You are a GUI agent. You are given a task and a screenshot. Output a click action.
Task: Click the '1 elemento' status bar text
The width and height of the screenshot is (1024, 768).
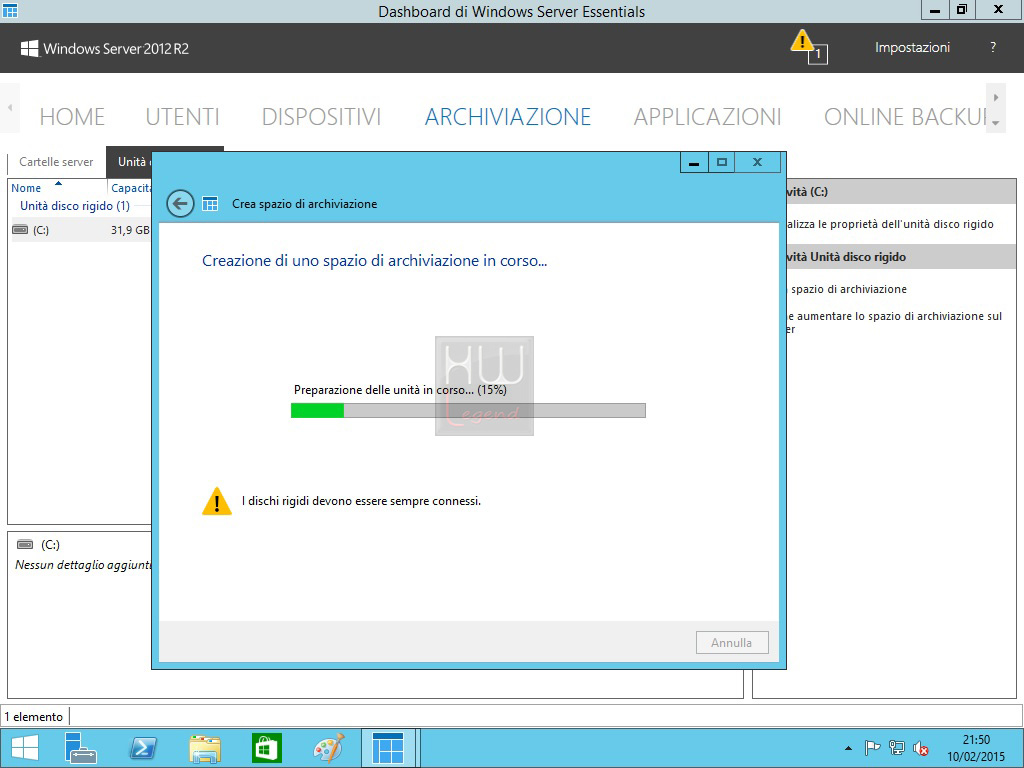tap(33, 716)
